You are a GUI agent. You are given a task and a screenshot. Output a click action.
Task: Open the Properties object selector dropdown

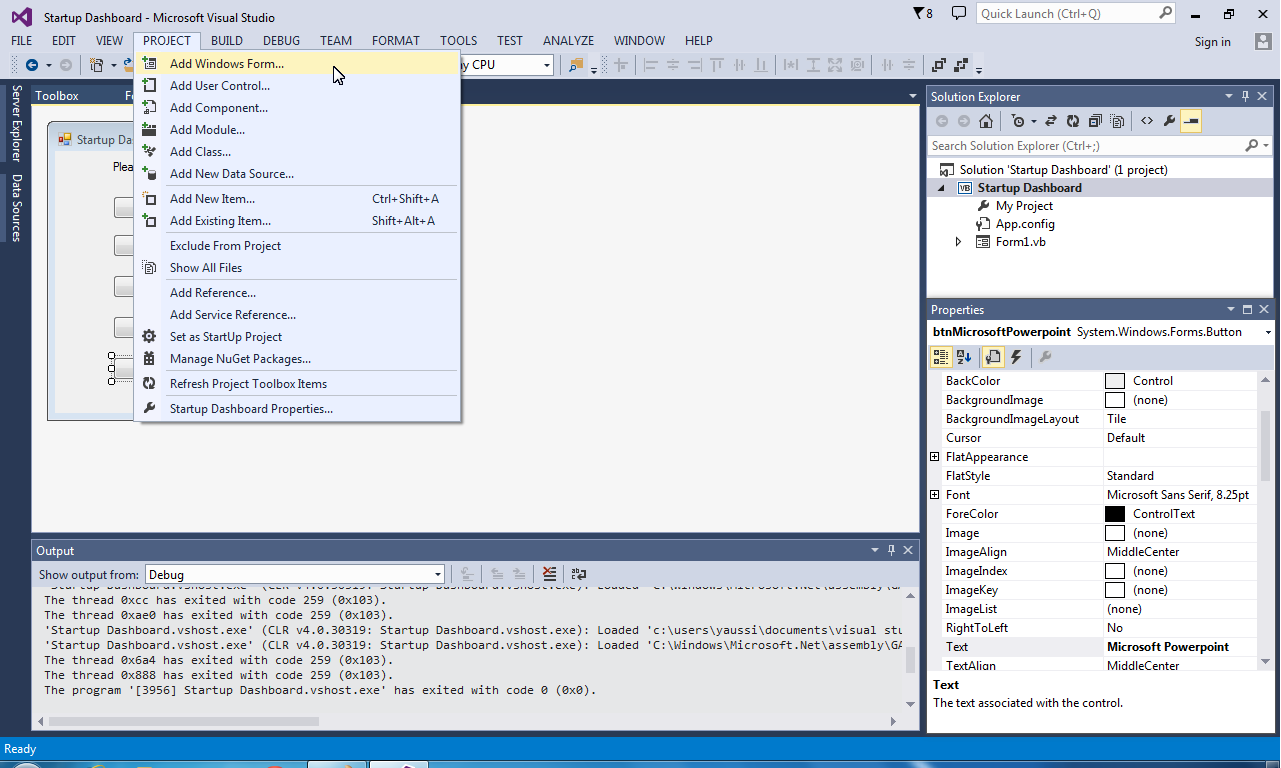coord(1268,332)
